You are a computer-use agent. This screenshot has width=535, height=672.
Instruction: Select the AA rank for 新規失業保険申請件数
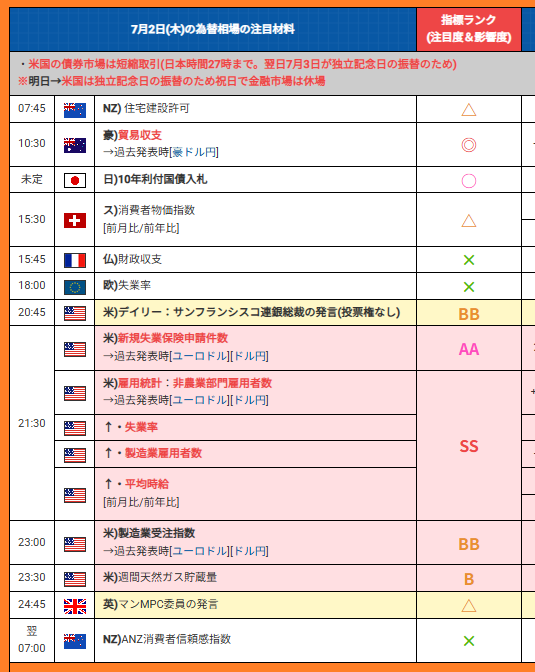click(x=469, y=349)
